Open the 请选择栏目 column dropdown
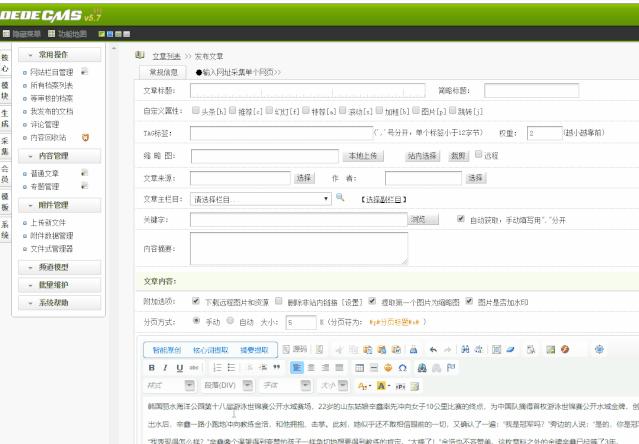 pyautogui.click(x=261, y=199)
